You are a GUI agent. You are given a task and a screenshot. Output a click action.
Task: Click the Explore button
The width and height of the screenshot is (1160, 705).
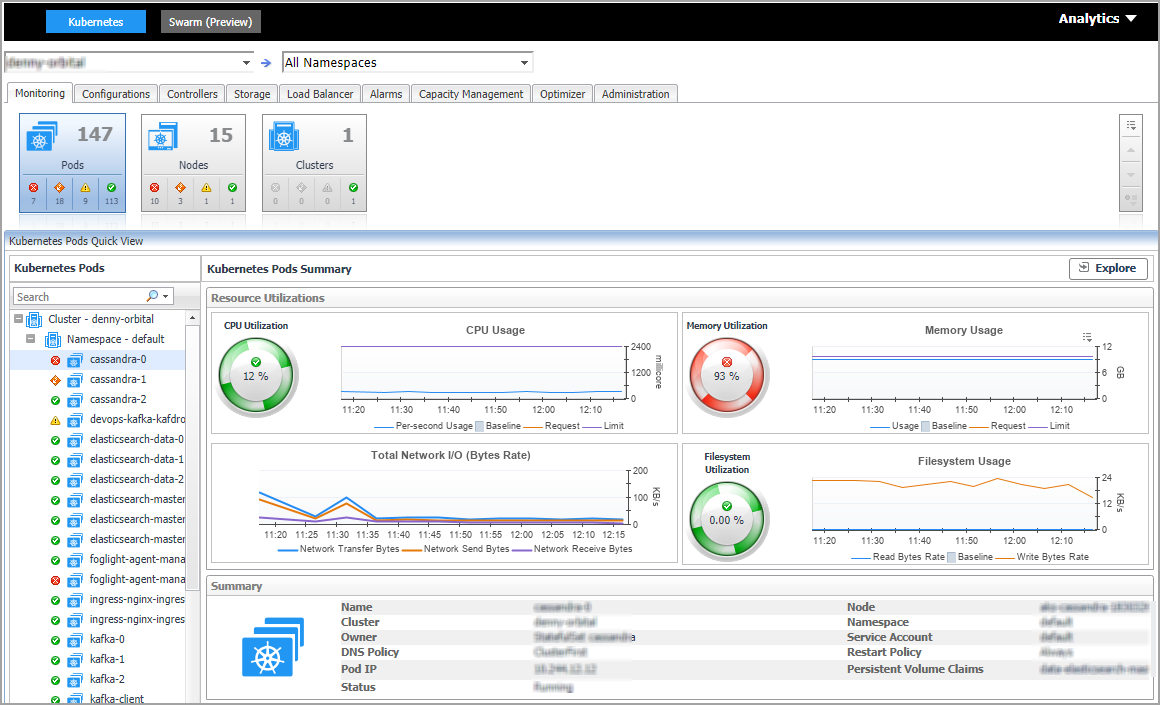(x=1108, y=268)
